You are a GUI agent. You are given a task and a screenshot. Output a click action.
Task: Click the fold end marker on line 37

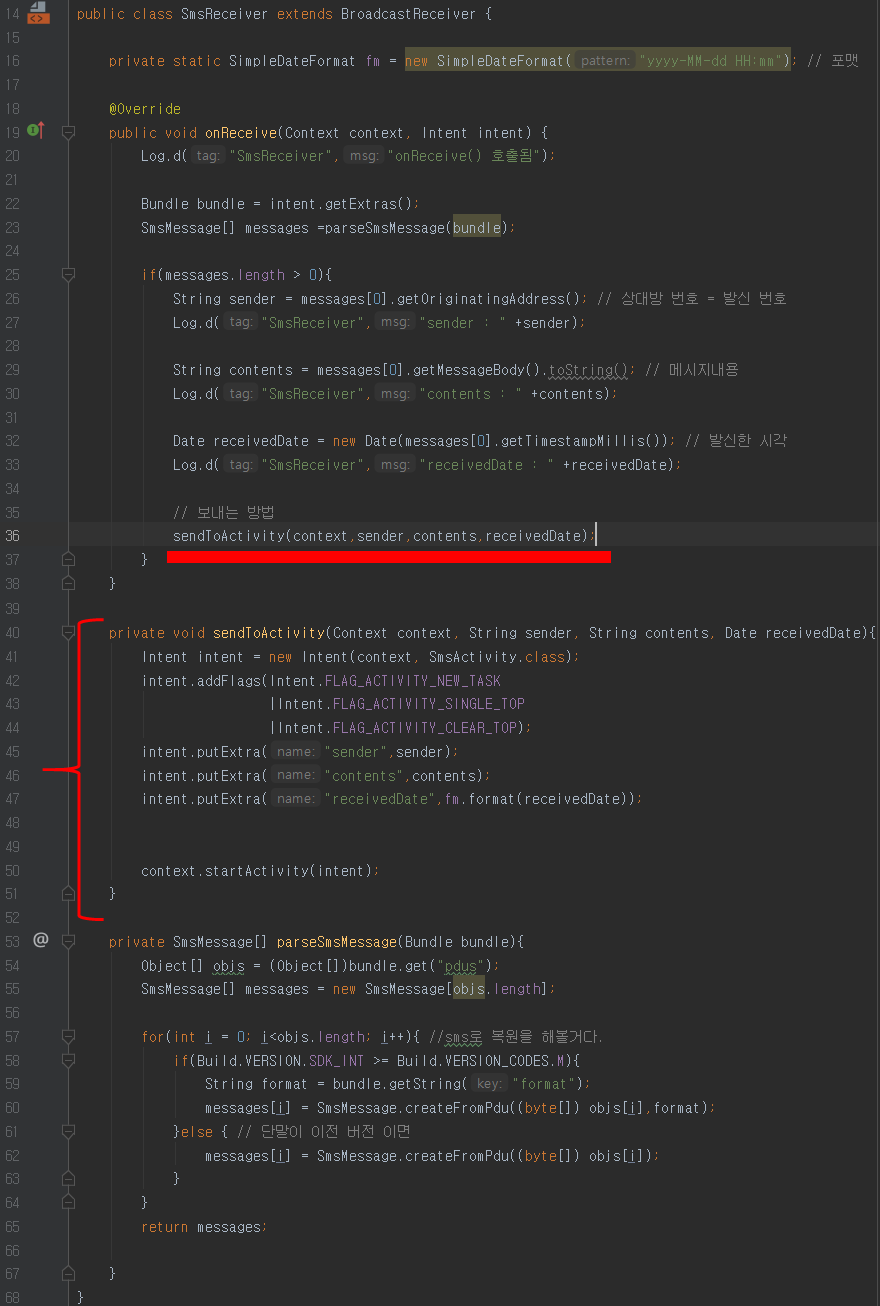(x=68, y=559)
